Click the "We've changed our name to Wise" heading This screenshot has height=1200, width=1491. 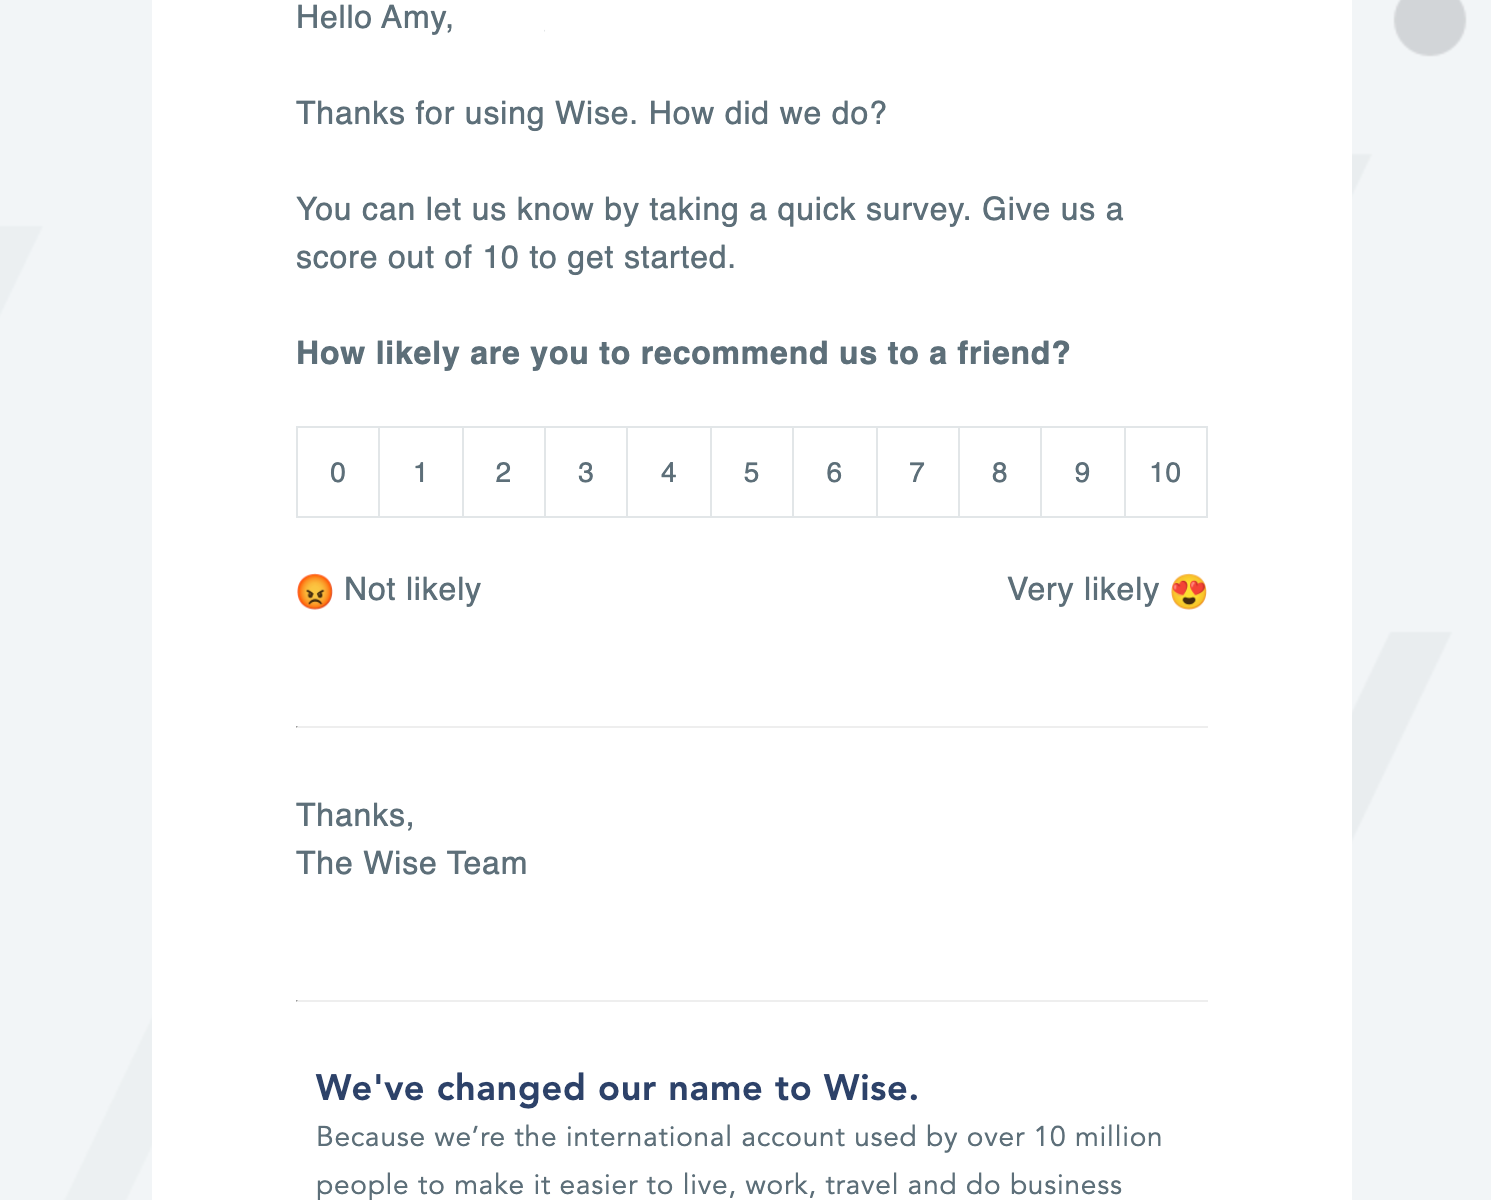click(617, 1088)
